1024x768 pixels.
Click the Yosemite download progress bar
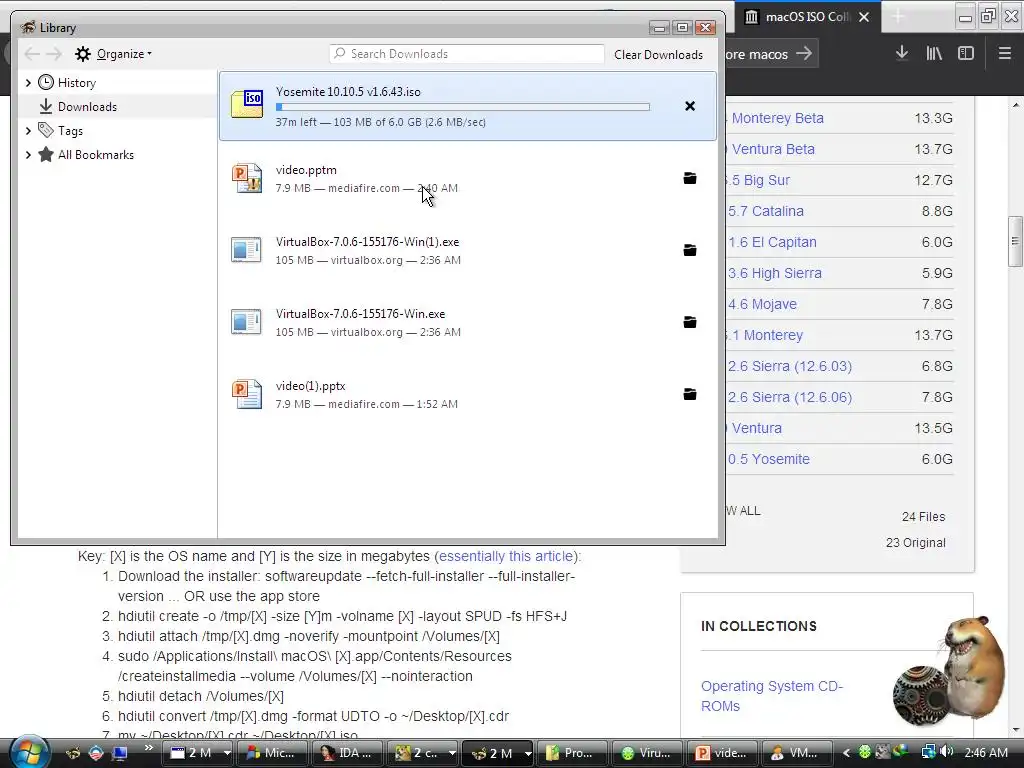point(462,106)
